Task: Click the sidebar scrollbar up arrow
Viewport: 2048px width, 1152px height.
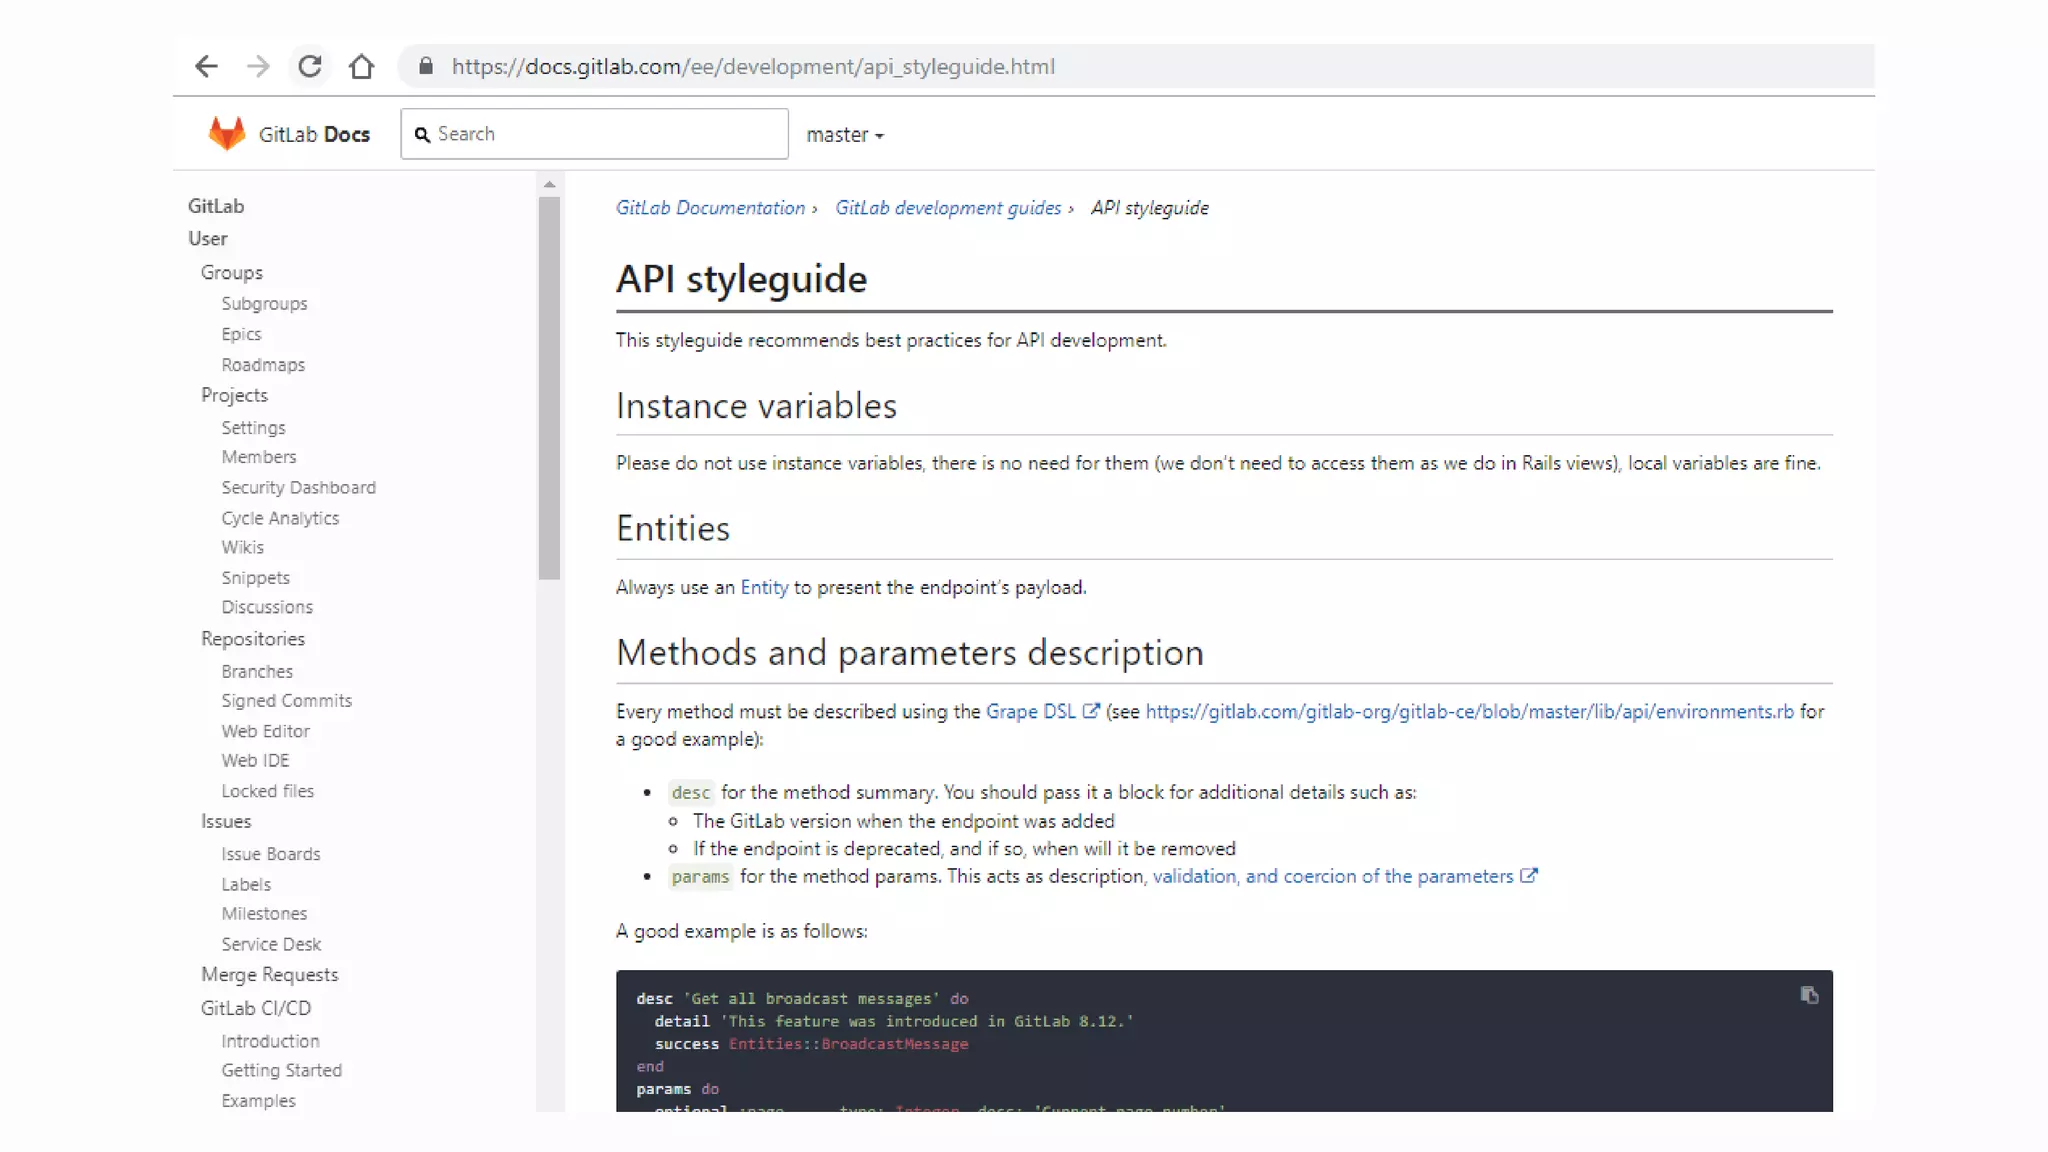Action: click(x=549, y=184)
